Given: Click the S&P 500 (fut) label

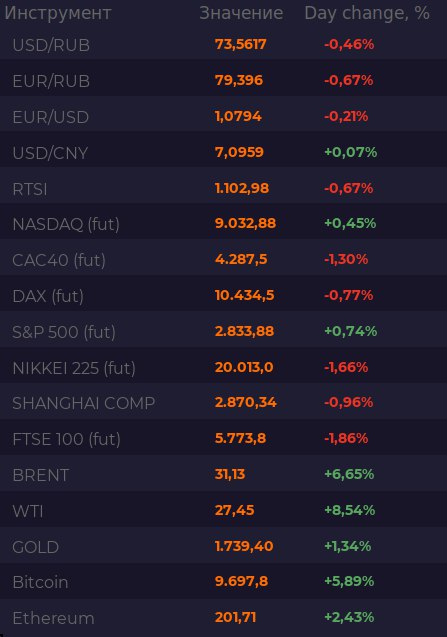Looking at the screenshot, I should click(x=64, y=332).
